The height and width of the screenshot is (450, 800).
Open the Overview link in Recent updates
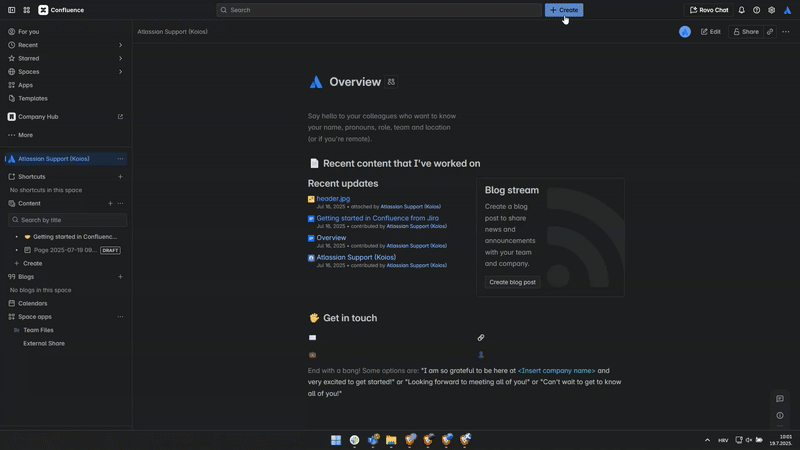click(331, 238)
